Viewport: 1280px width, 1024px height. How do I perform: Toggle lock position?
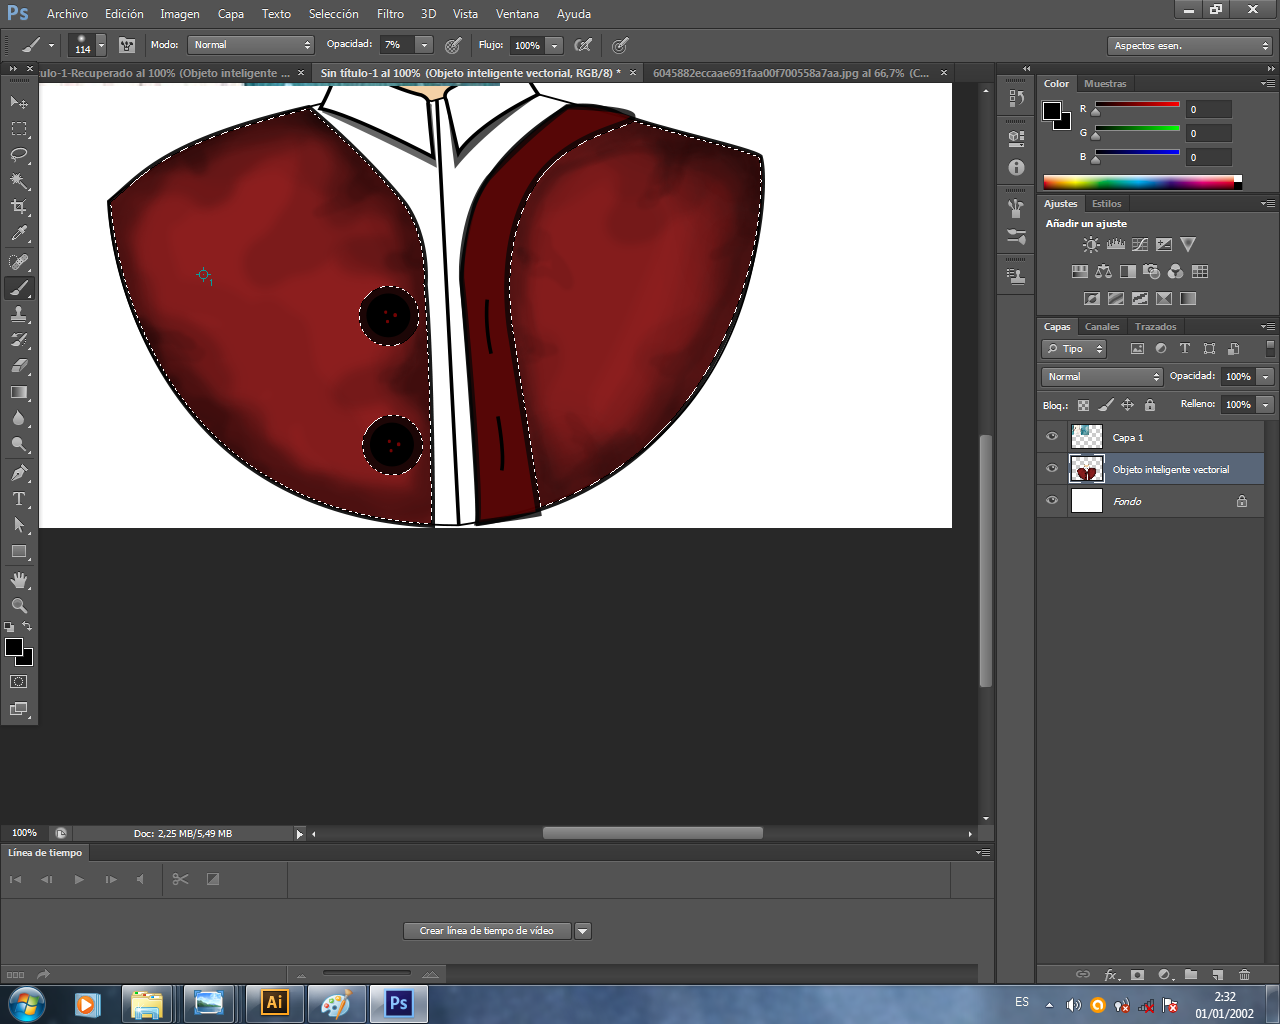(x=1127, y=405)
